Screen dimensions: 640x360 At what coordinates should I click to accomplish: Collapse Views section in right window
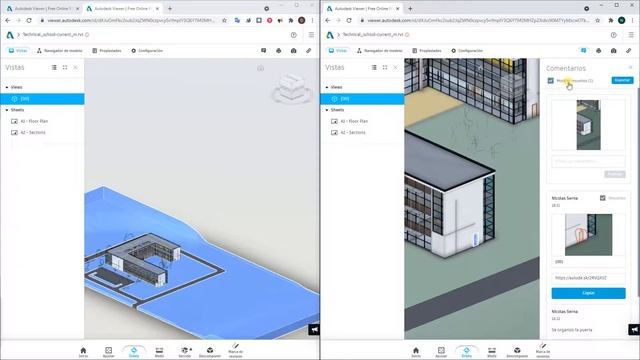pos(327,87)
